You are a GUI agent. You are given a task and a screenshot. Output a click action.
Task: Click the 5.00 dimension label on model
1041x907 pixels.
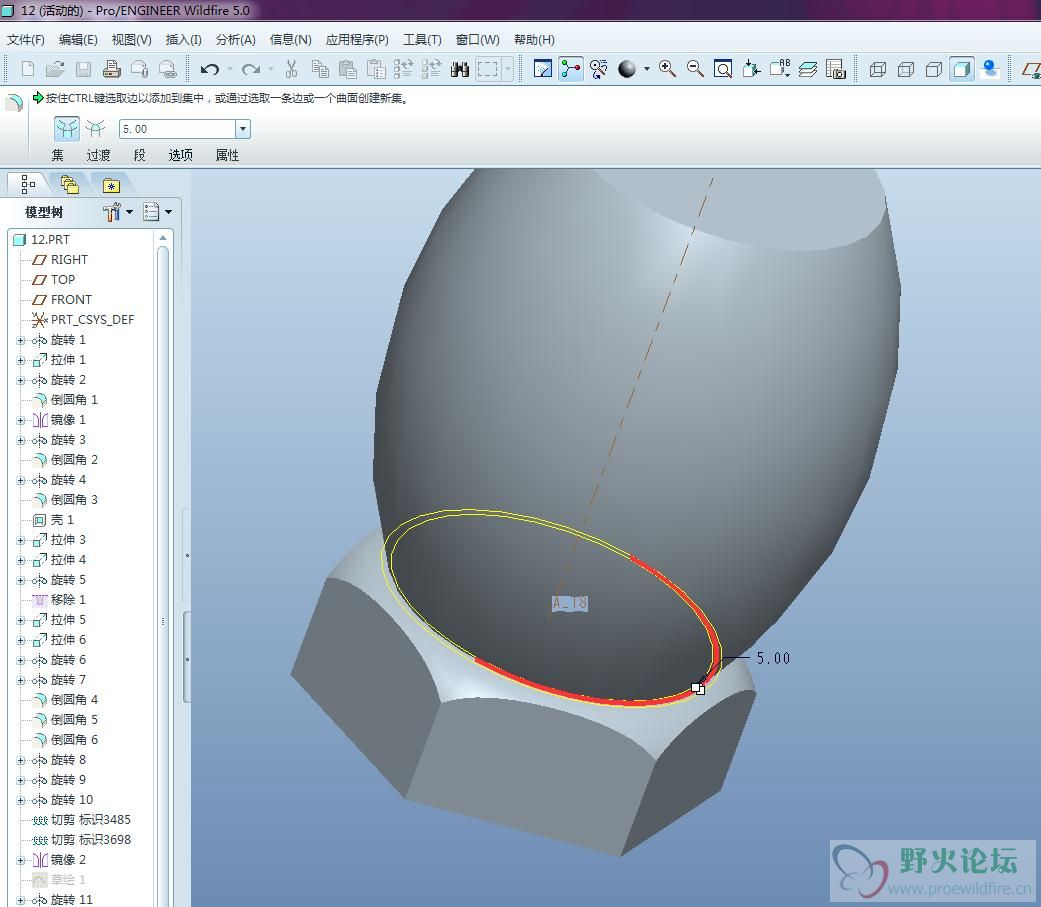(x=773, y=658)
